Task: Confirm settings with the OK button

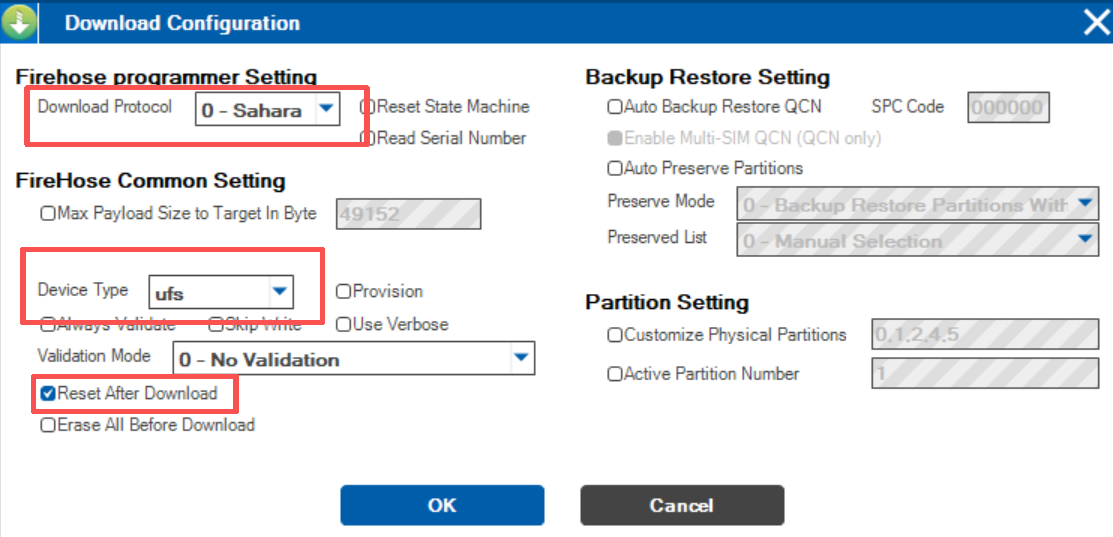Action: 442,506
